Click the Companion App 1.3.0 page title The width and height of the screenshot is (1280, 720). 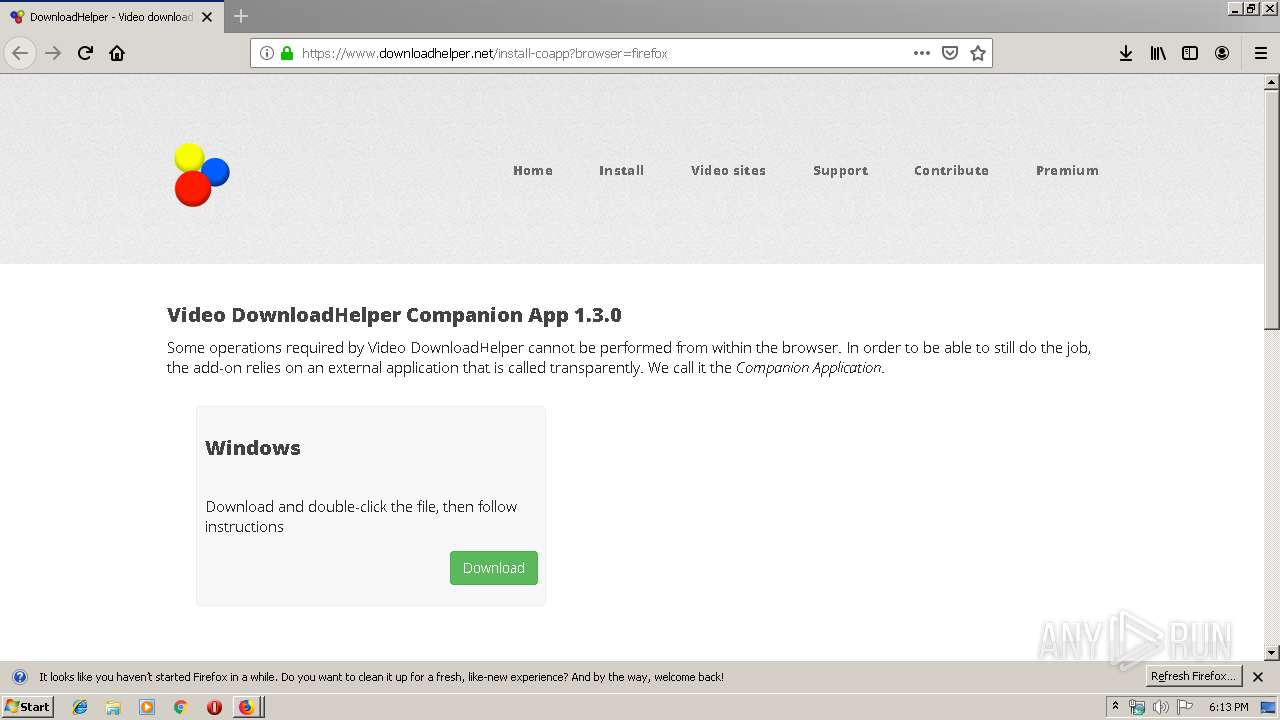point(394,315)
